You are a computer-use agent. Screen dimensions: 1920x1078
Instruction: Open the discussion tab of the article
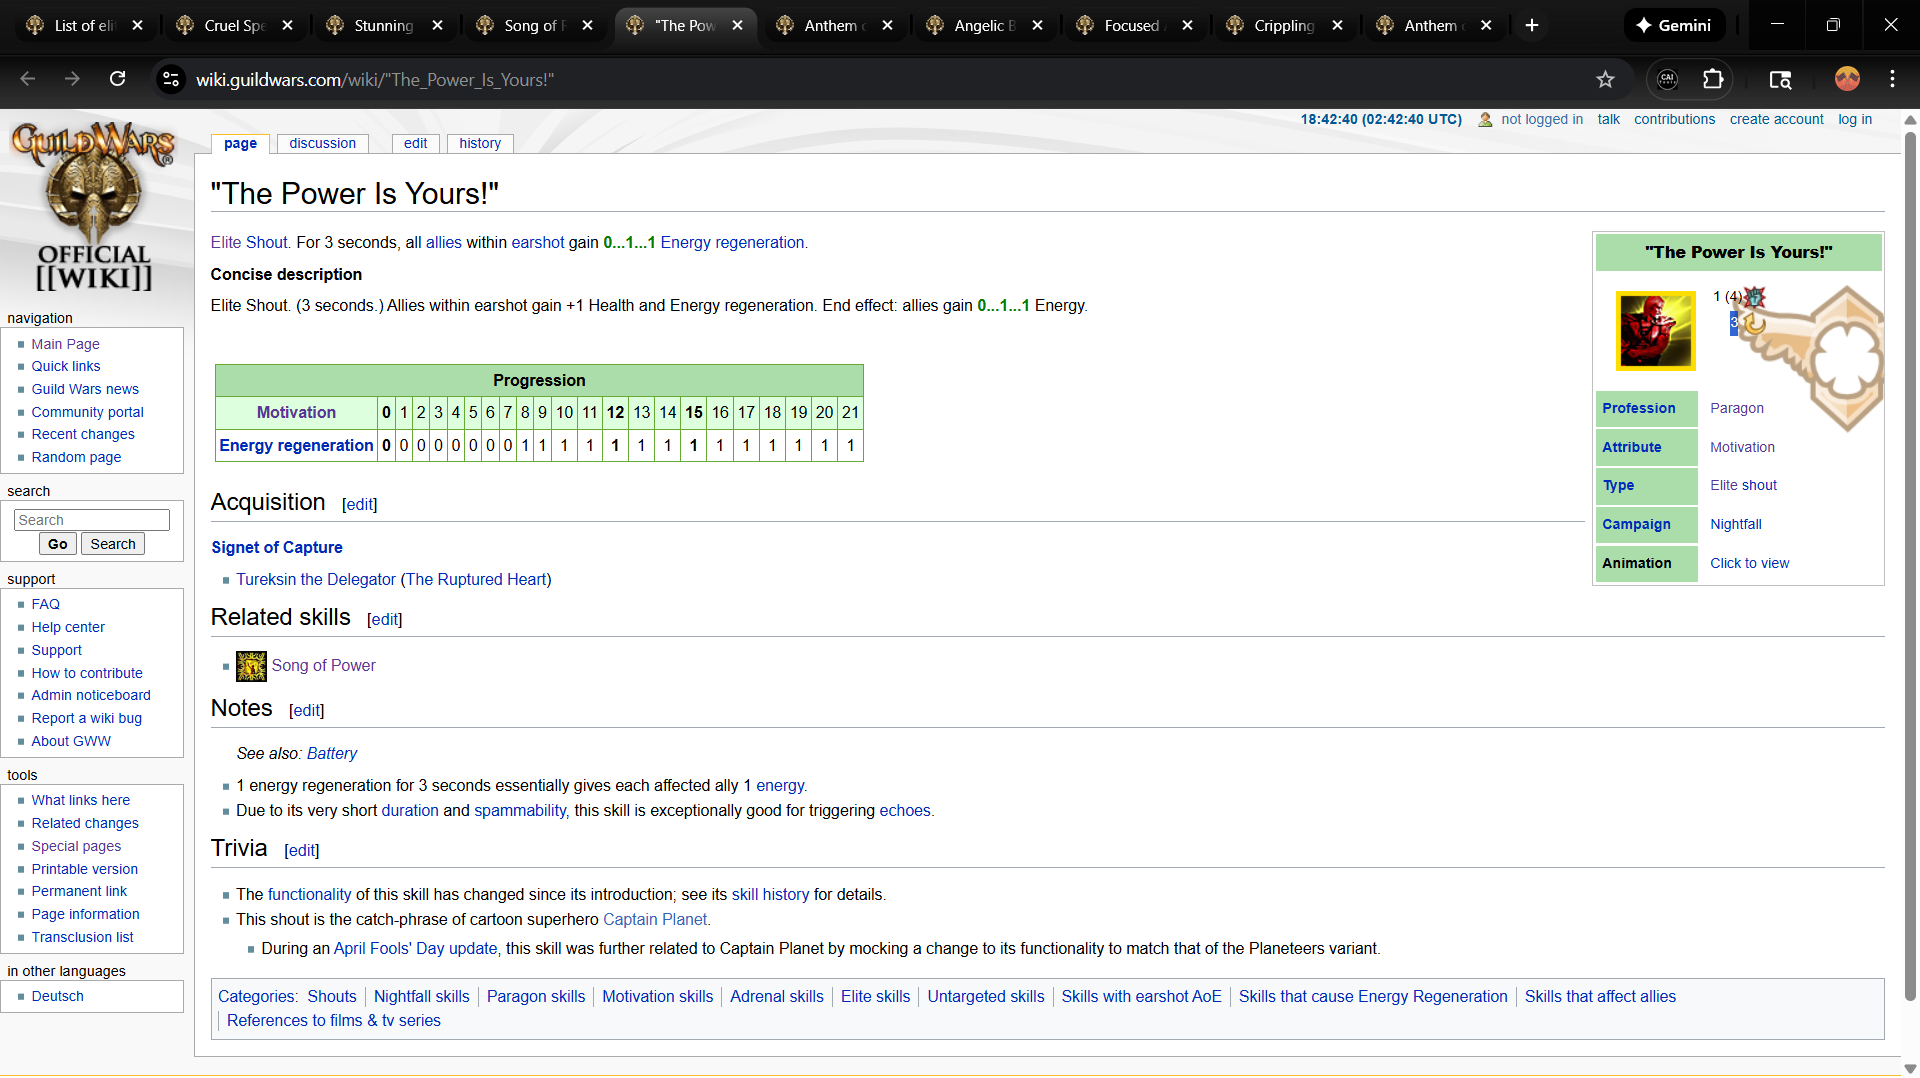point(322,143)
